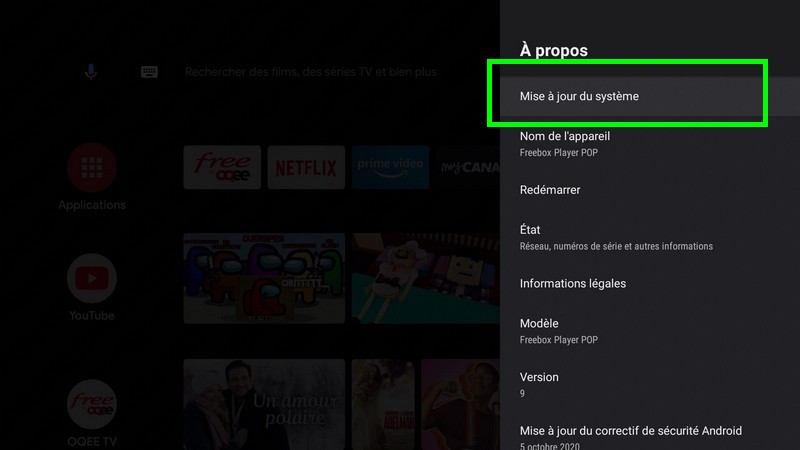Open Mise à jour du correctif de sécurité Android
This screenshot has width=800, height=450.
coord(649,437)
